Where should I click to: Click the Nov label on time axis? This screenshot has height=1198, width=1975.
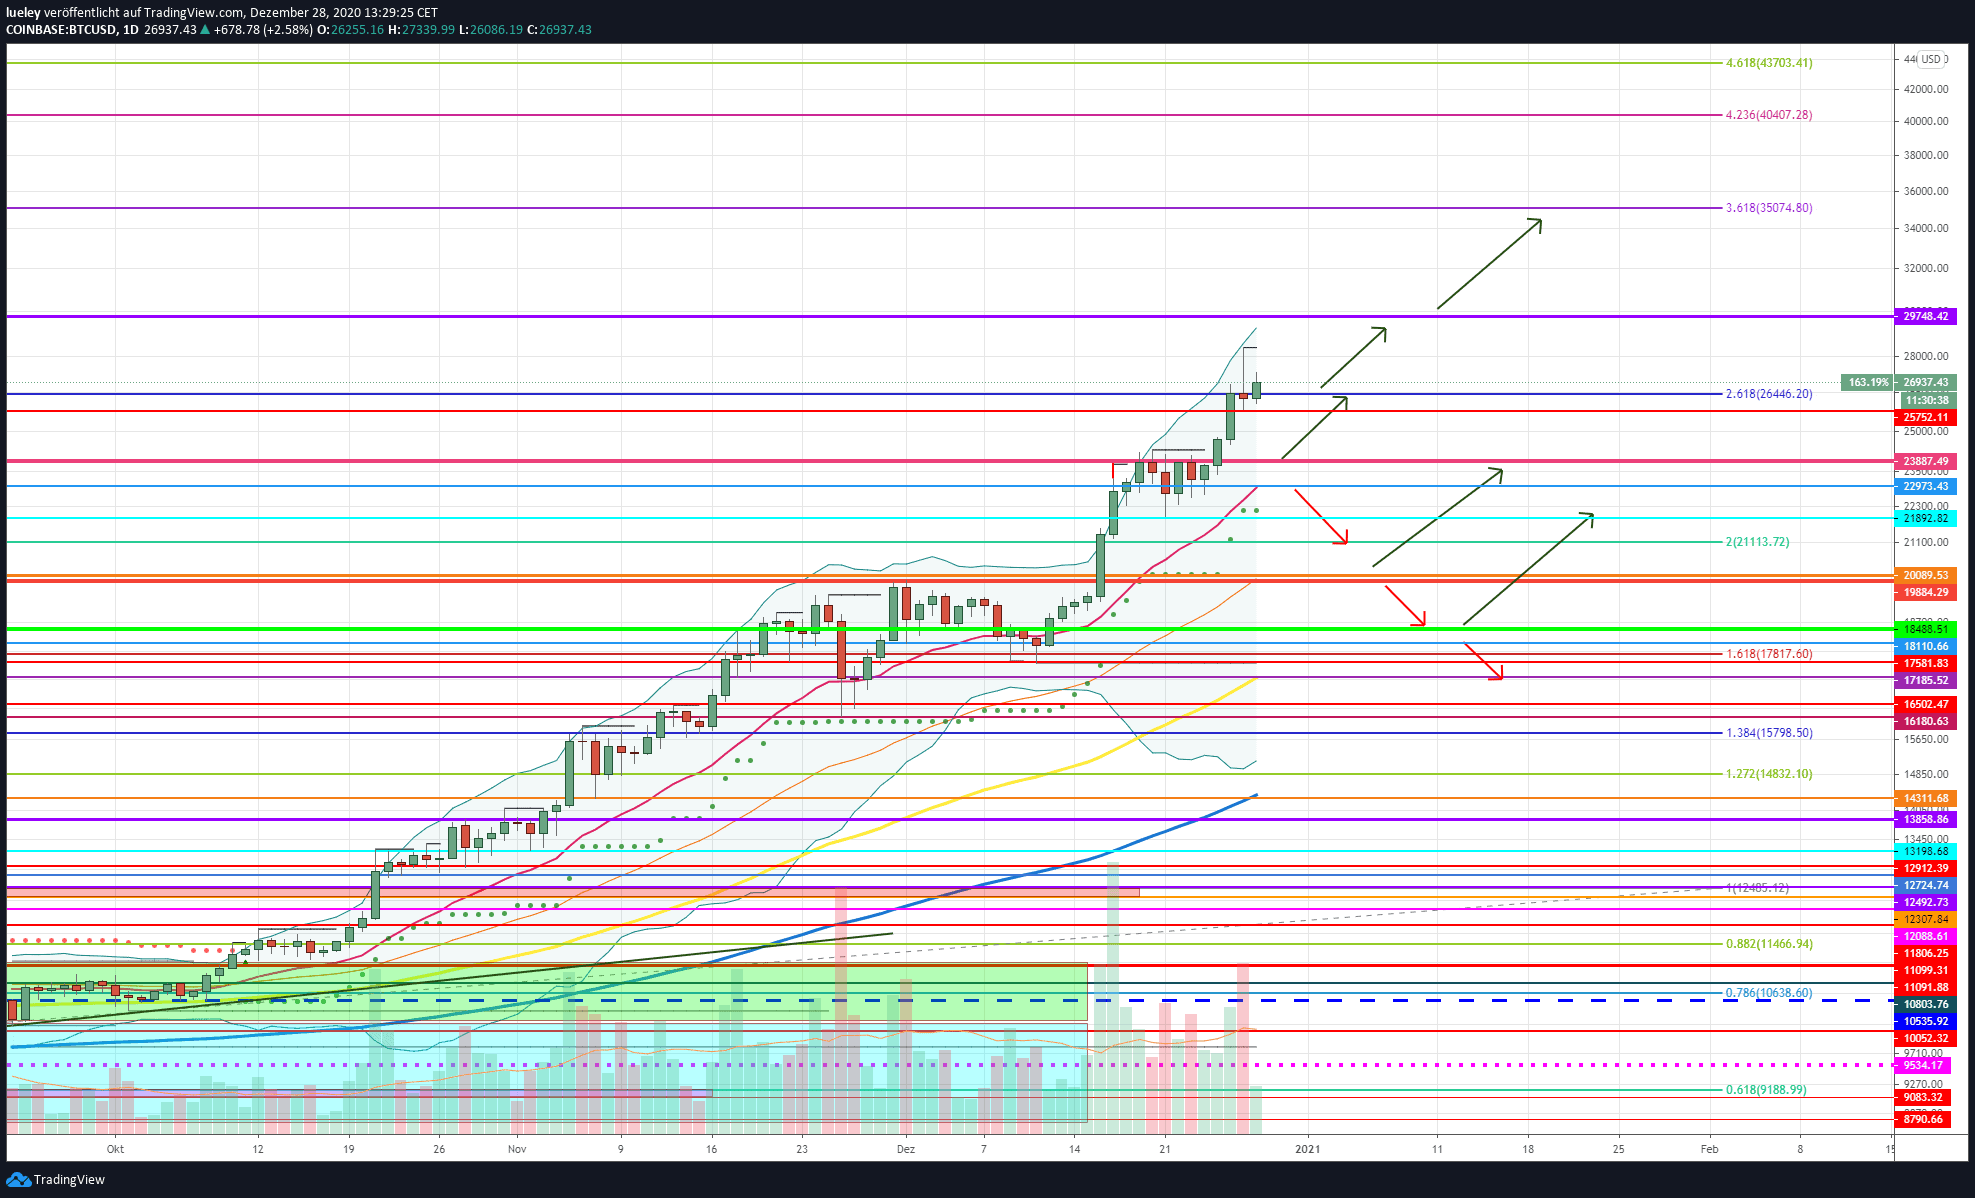point(517,1149)
